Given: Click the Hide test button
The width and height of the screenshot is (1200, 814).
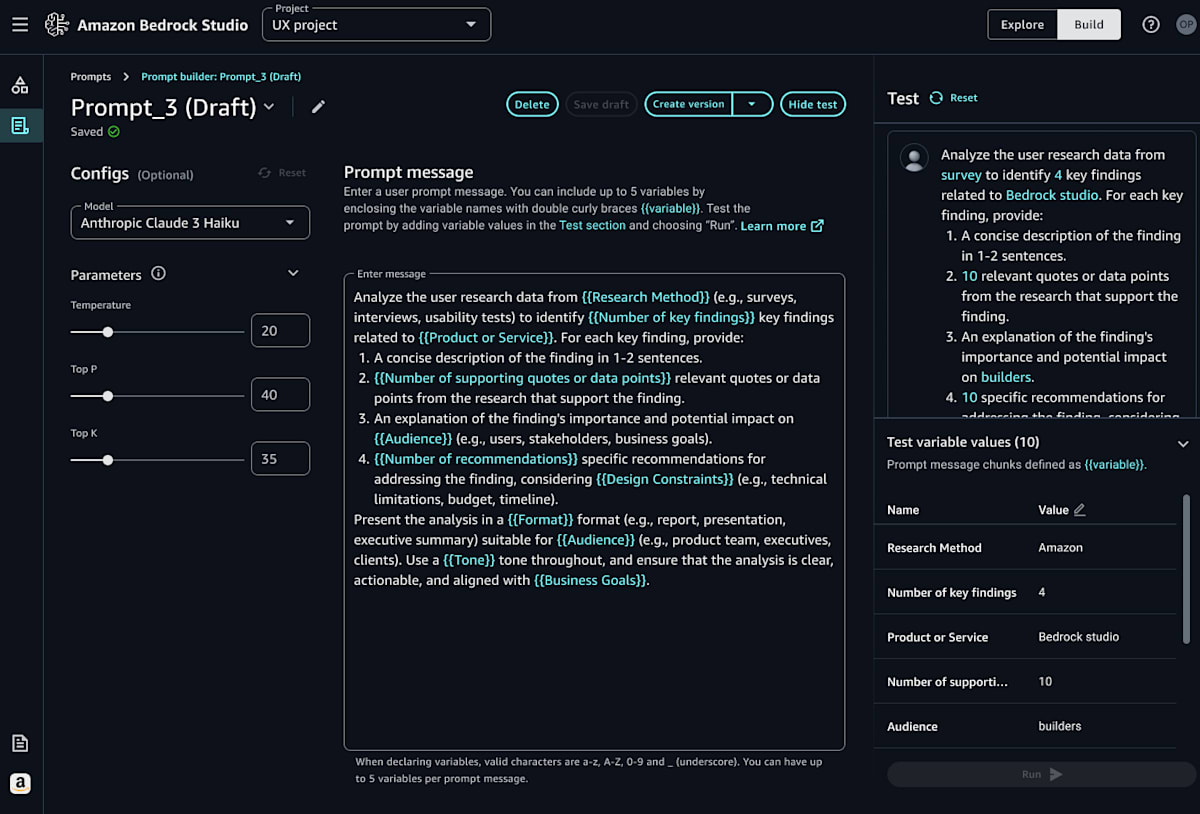Looking at the screenshot, I should click(813, 104).
